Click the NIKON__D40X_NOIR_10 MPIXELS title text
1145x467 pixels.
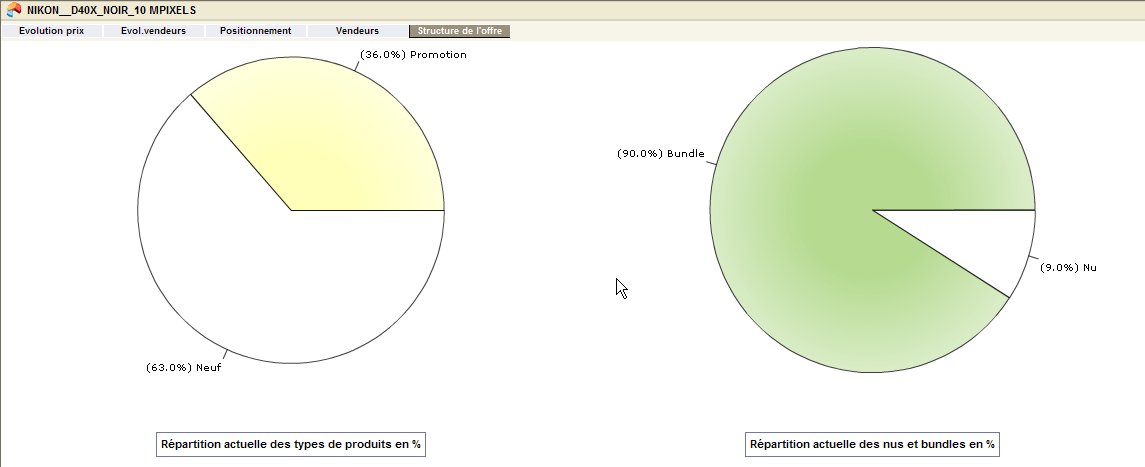[x=111, y=11]
